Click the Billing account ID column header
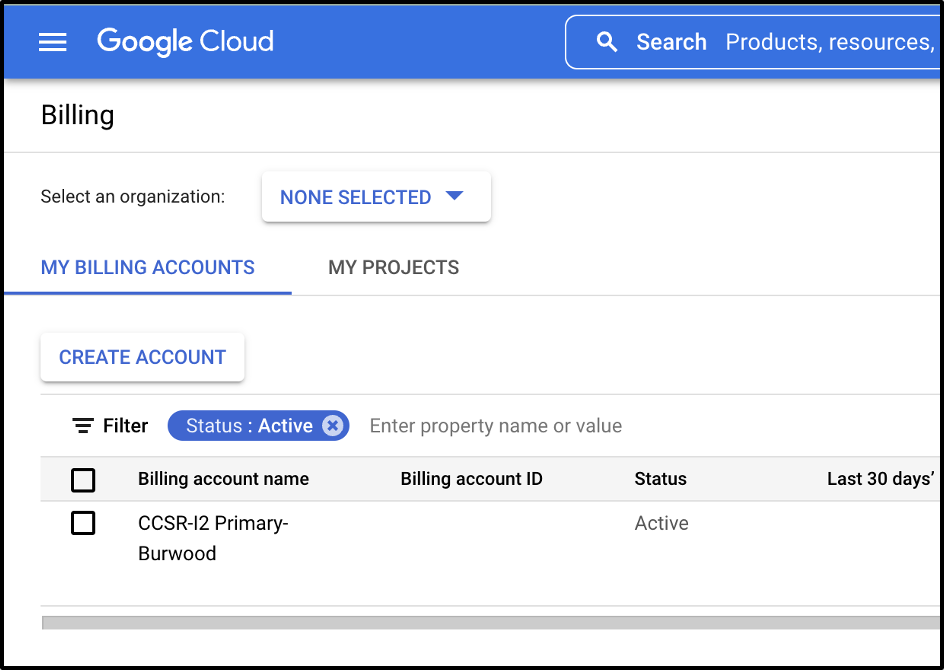The width and height of the screenshot is (944, 670). [x=471, y=479]
